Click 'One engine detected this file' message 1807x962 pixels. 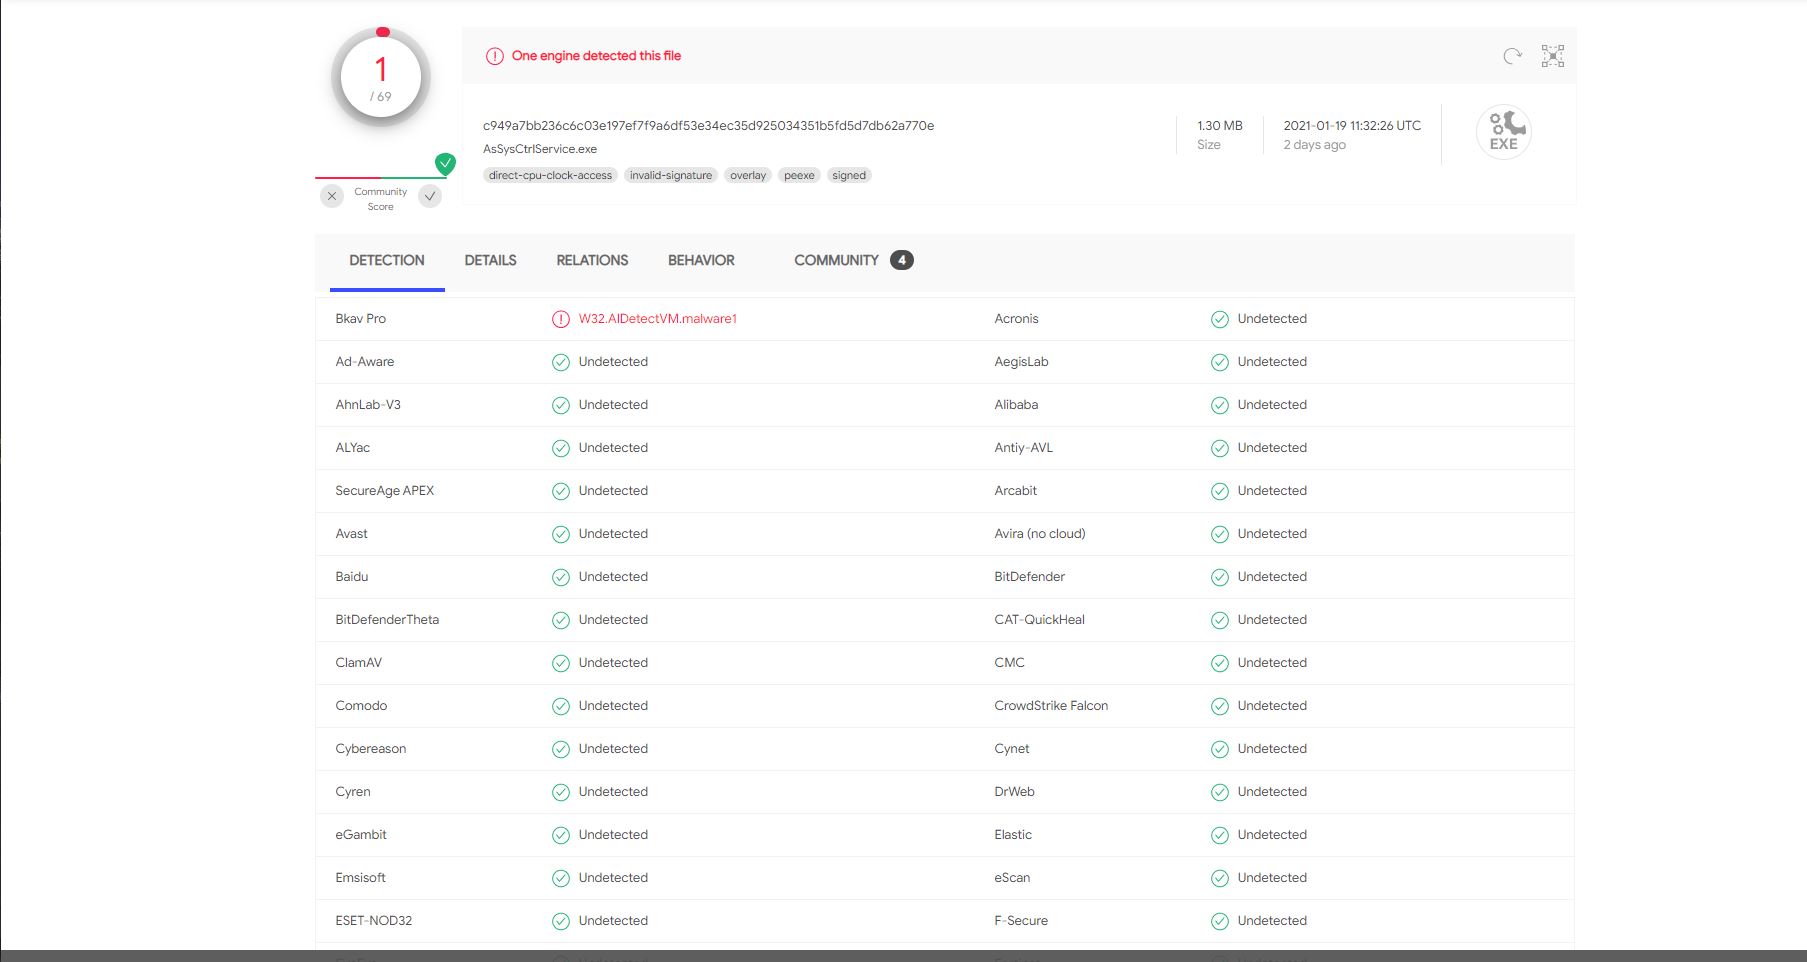(x=596, y=56)
